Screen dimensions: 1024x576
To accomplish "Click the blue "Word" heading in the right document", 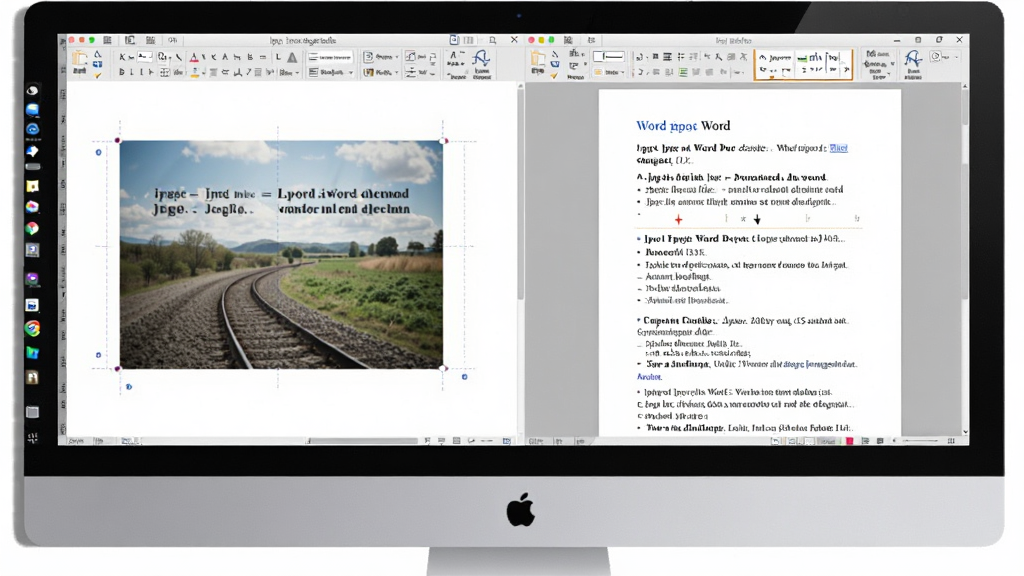I will (x=651, y=125).
